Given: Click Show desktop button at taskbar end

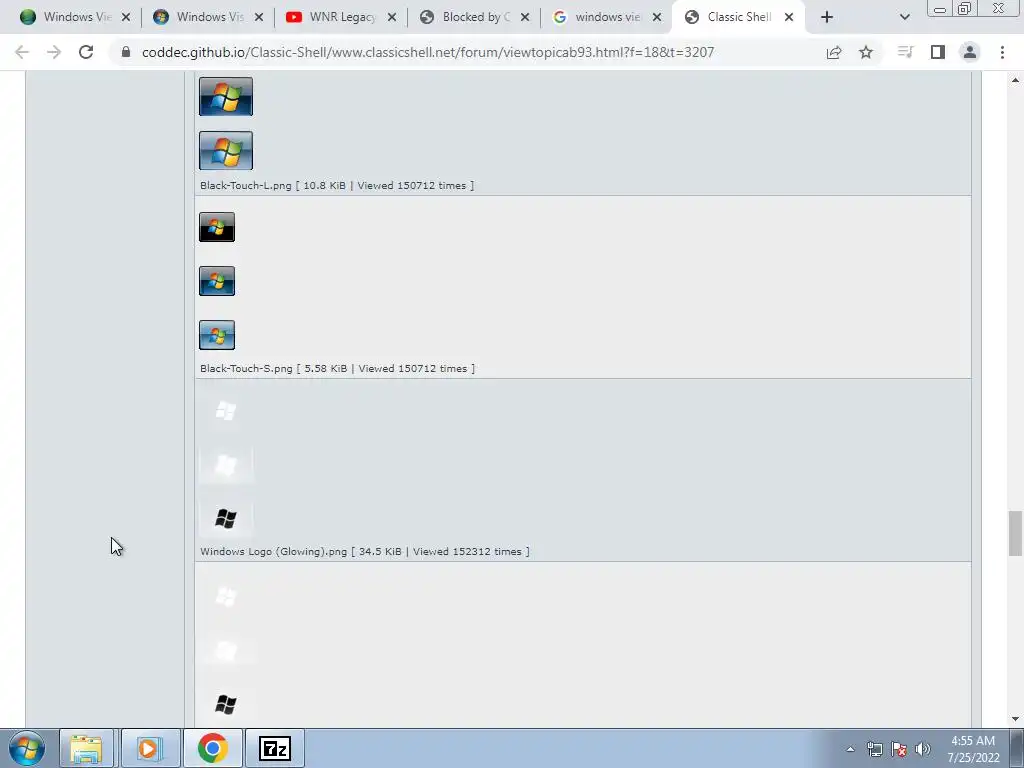Looking at the screenshot, I should point(1017,748).
